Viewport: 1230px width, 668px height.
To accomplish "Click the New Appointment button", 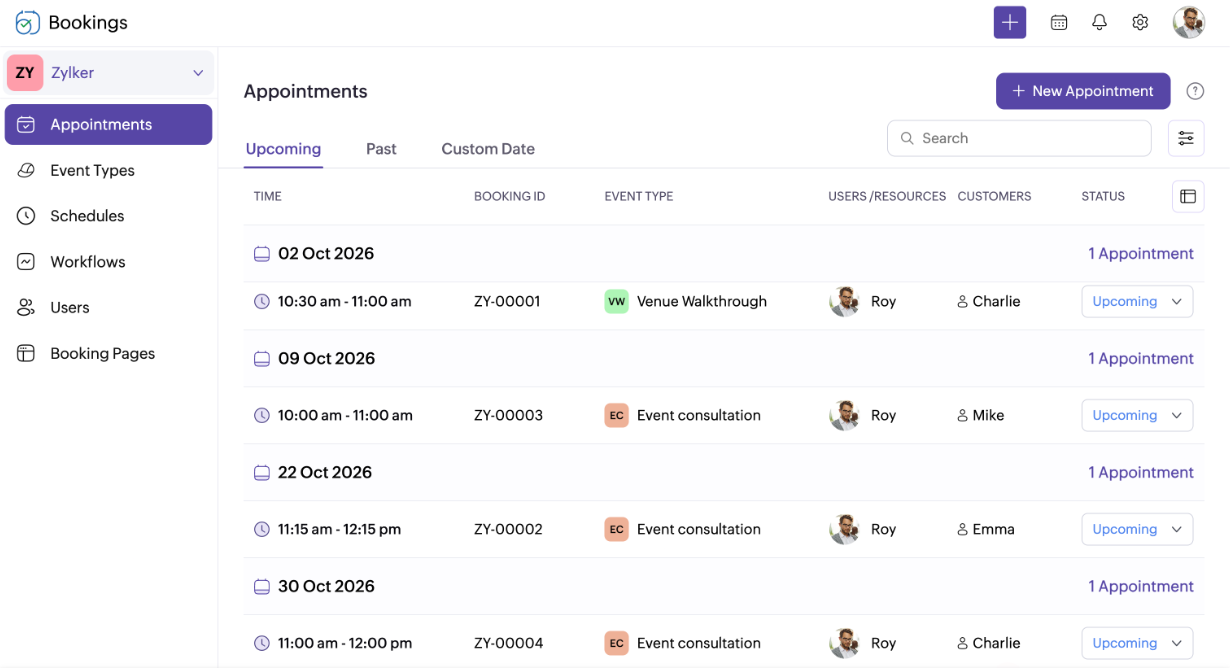I will (x=1083, y=91).
